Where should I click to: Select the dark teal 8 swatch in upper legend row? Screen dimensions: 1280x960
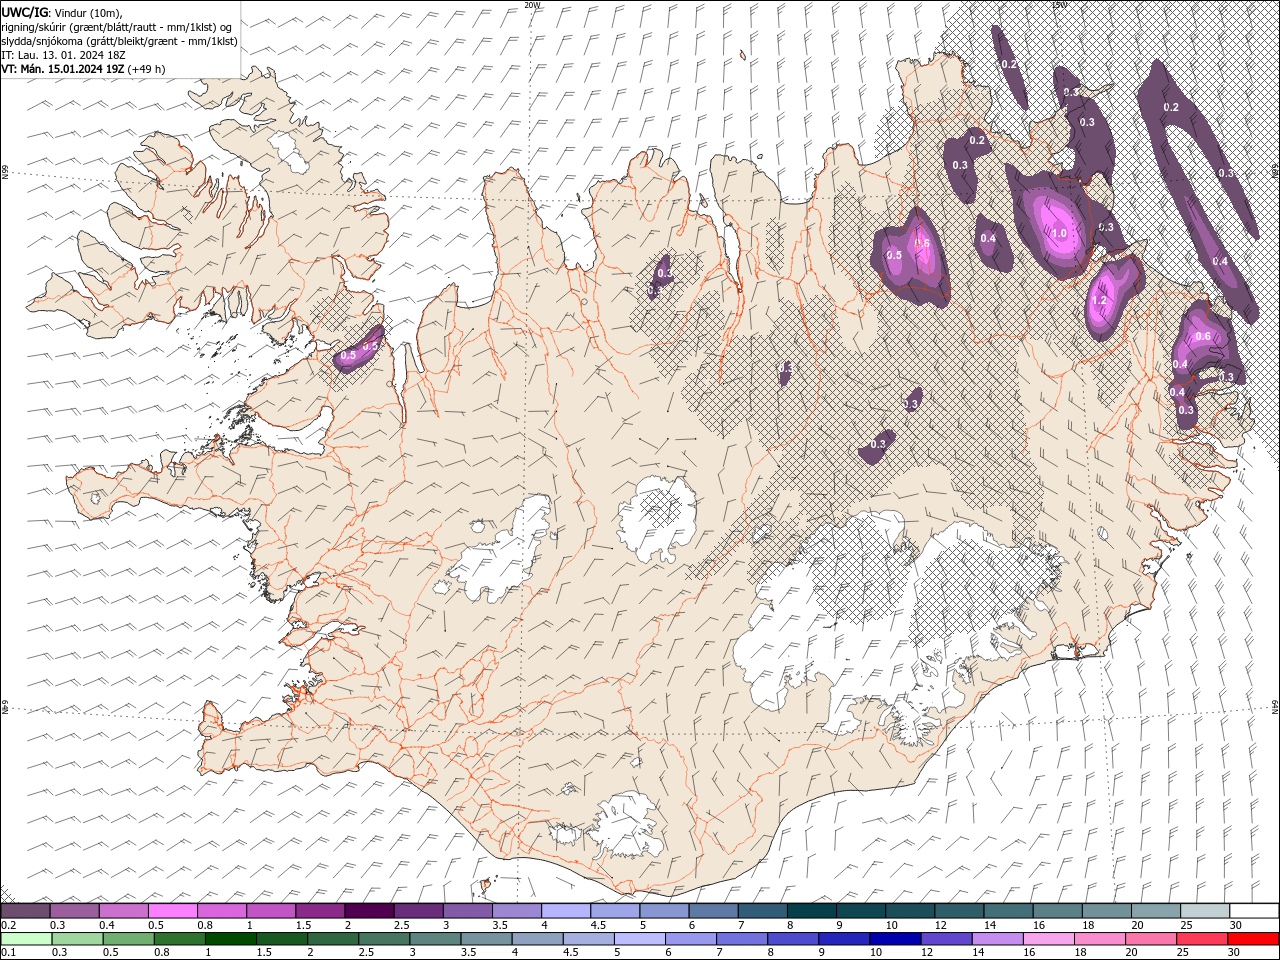click(x=811, y=910)
